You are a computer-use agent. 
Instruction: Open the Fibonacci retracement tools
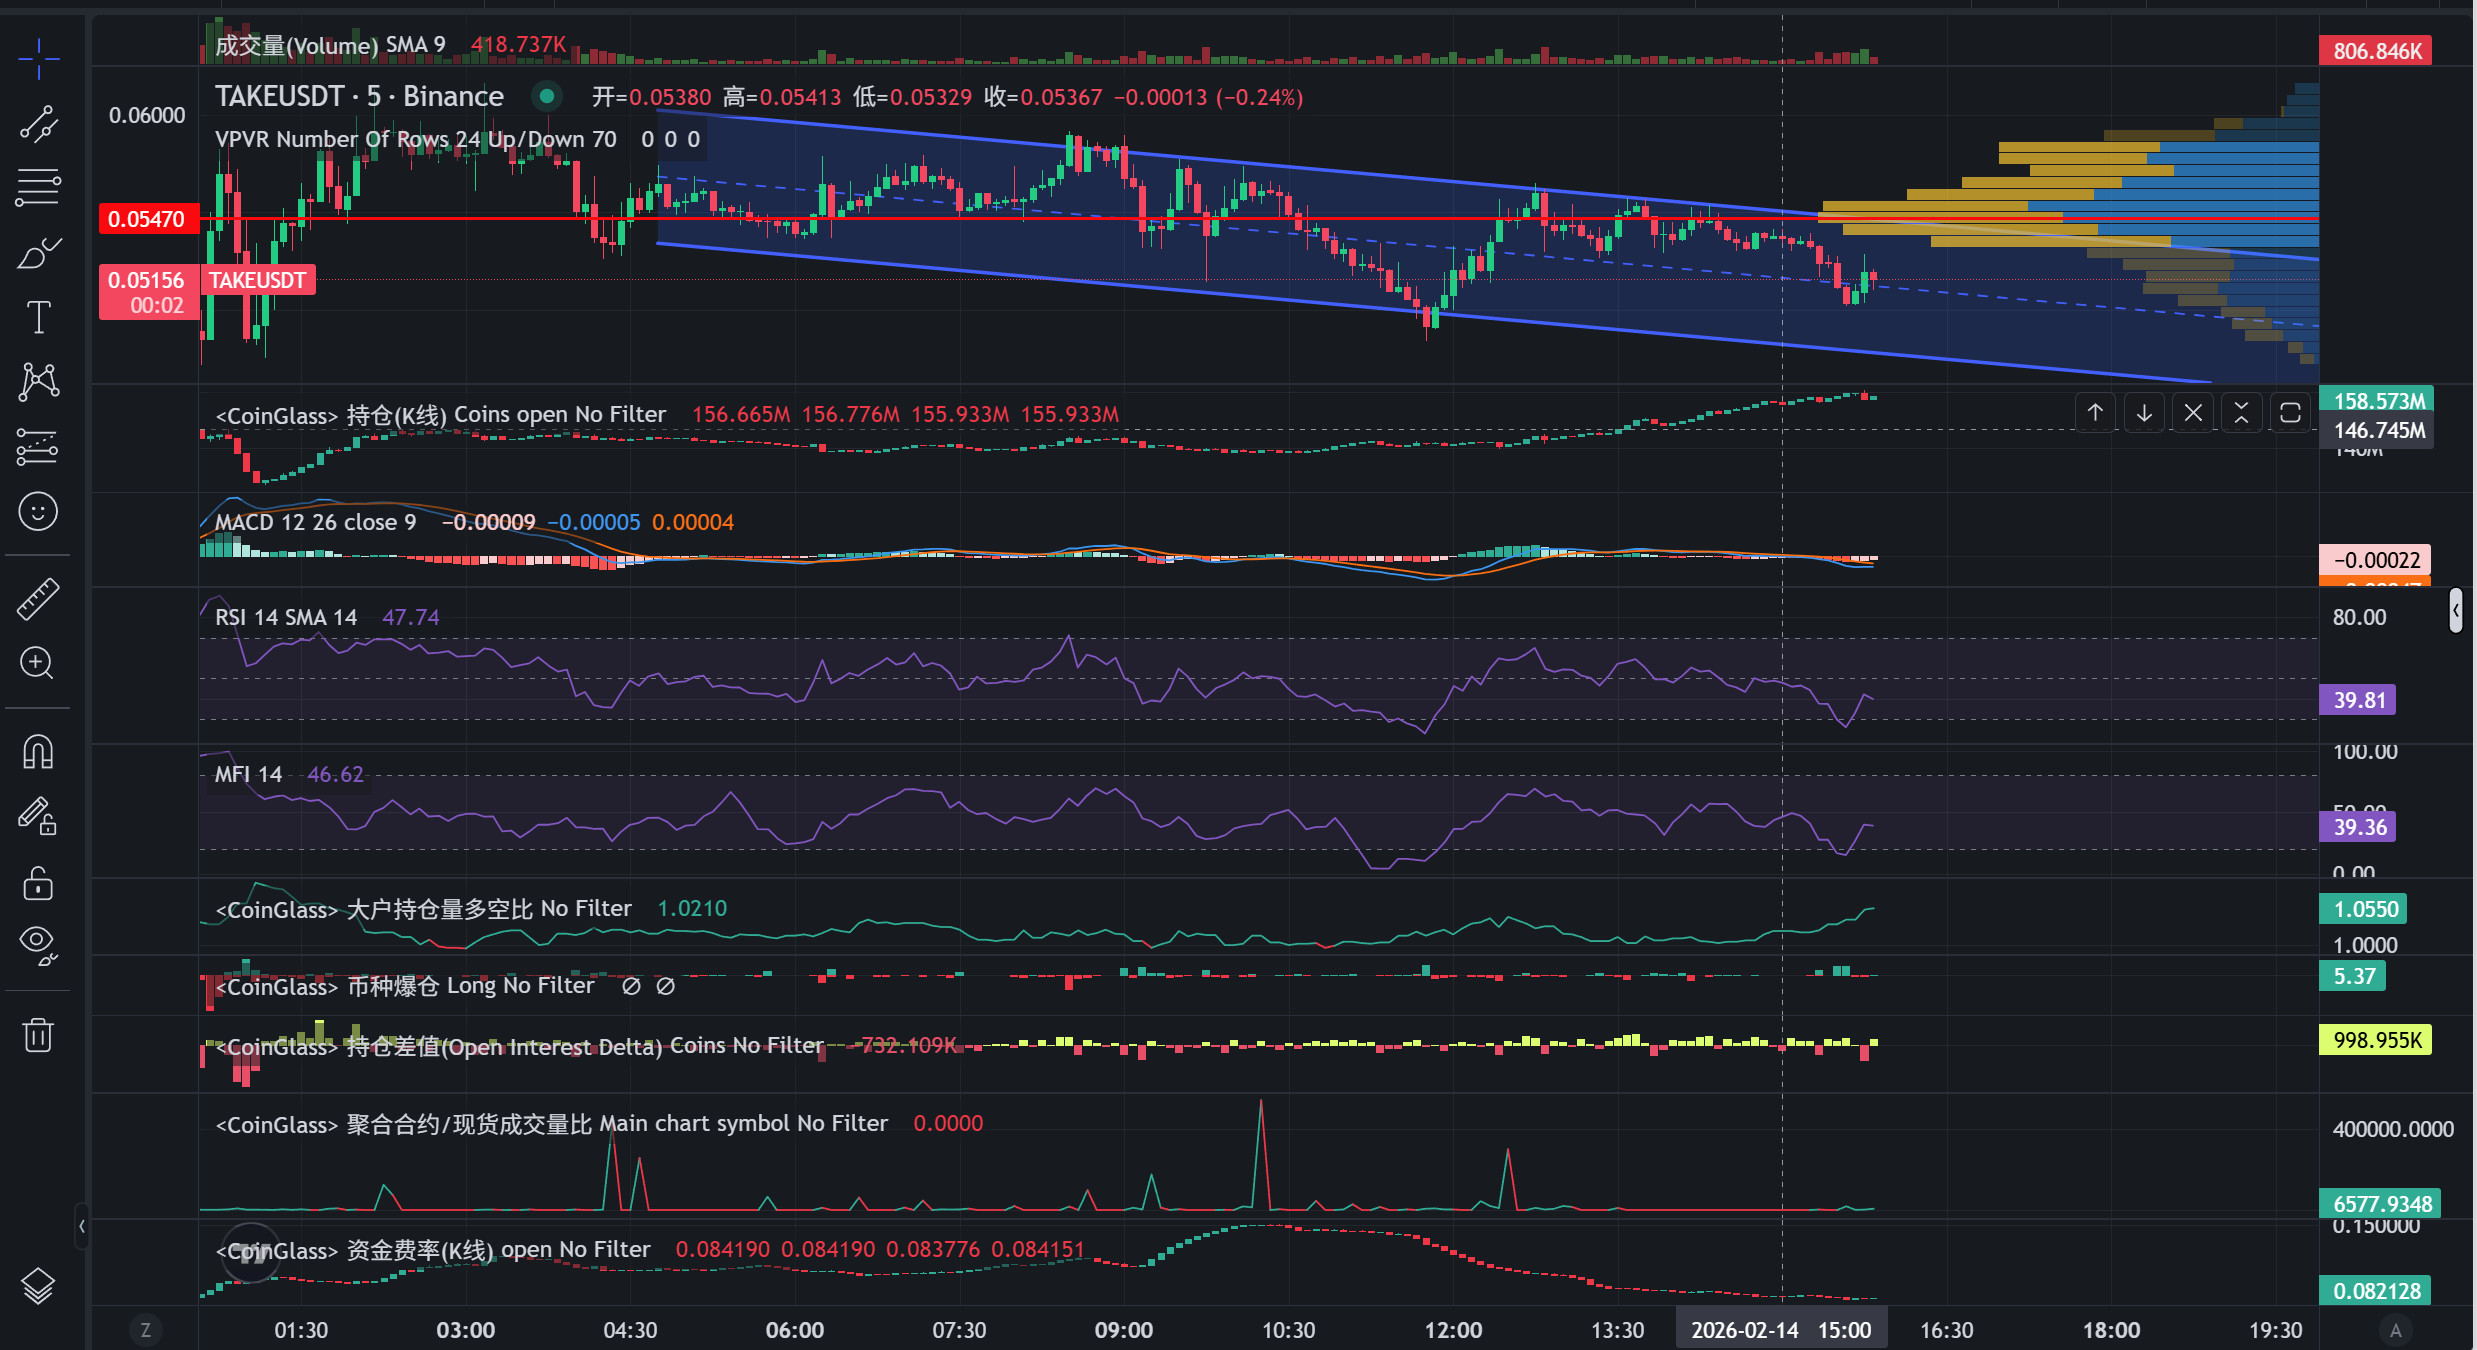[38, 187]
